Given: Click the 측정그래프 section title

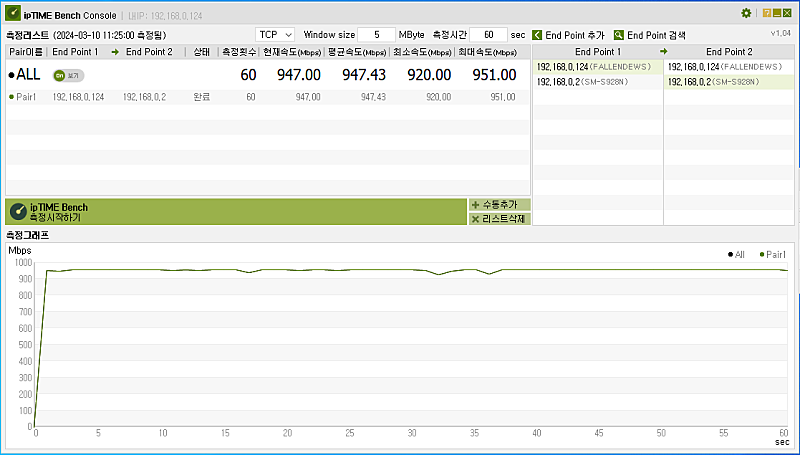Looking at the screenshot, I should [x=27, y=235].
